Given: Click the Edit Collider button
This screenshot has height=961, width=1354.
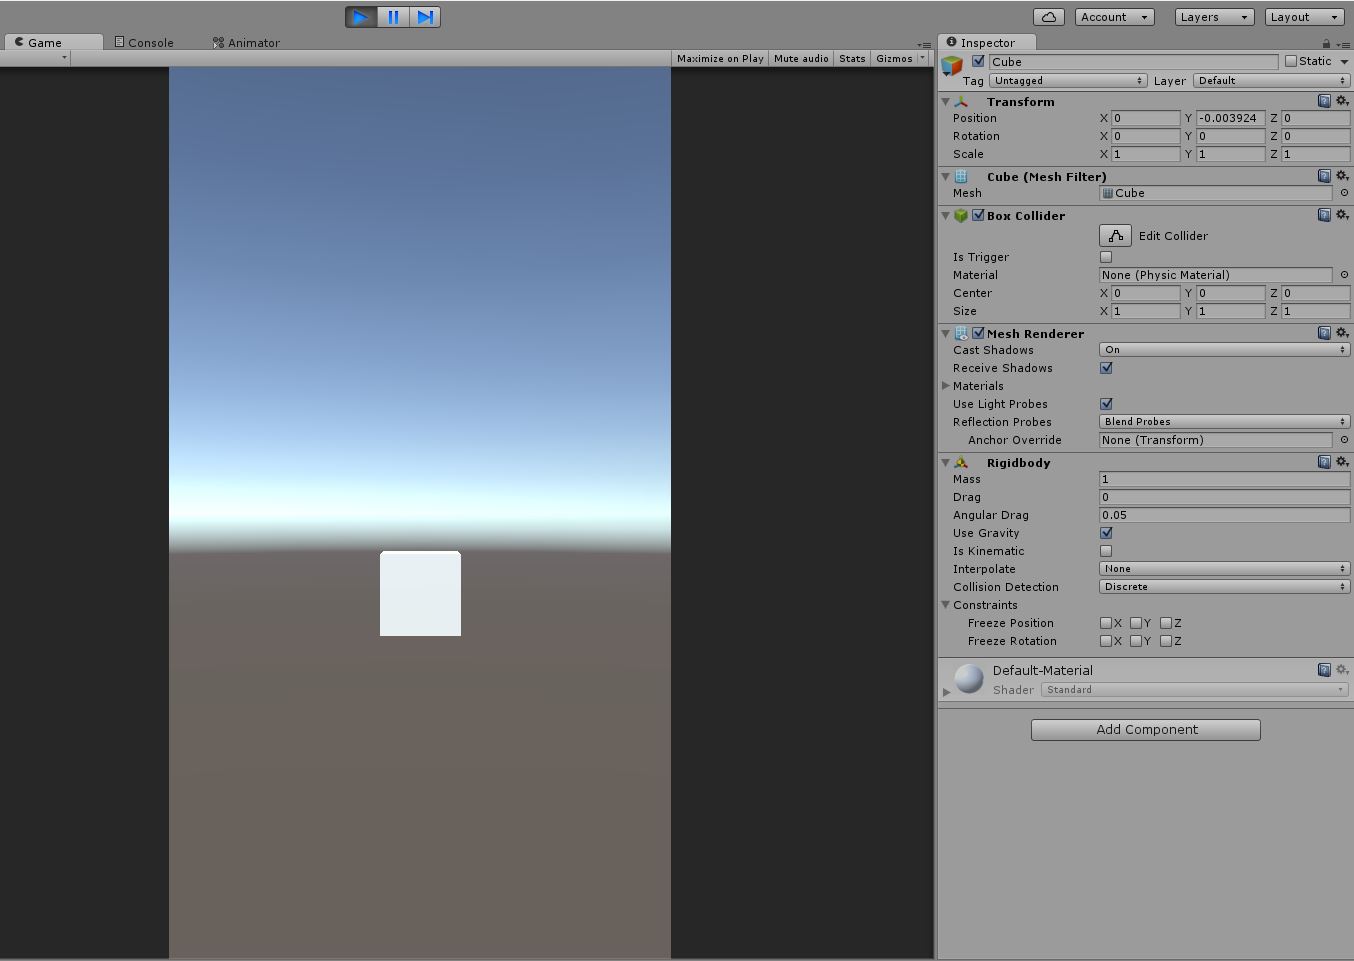Looking at the screenshot, I should click(x=1115, y=235).
